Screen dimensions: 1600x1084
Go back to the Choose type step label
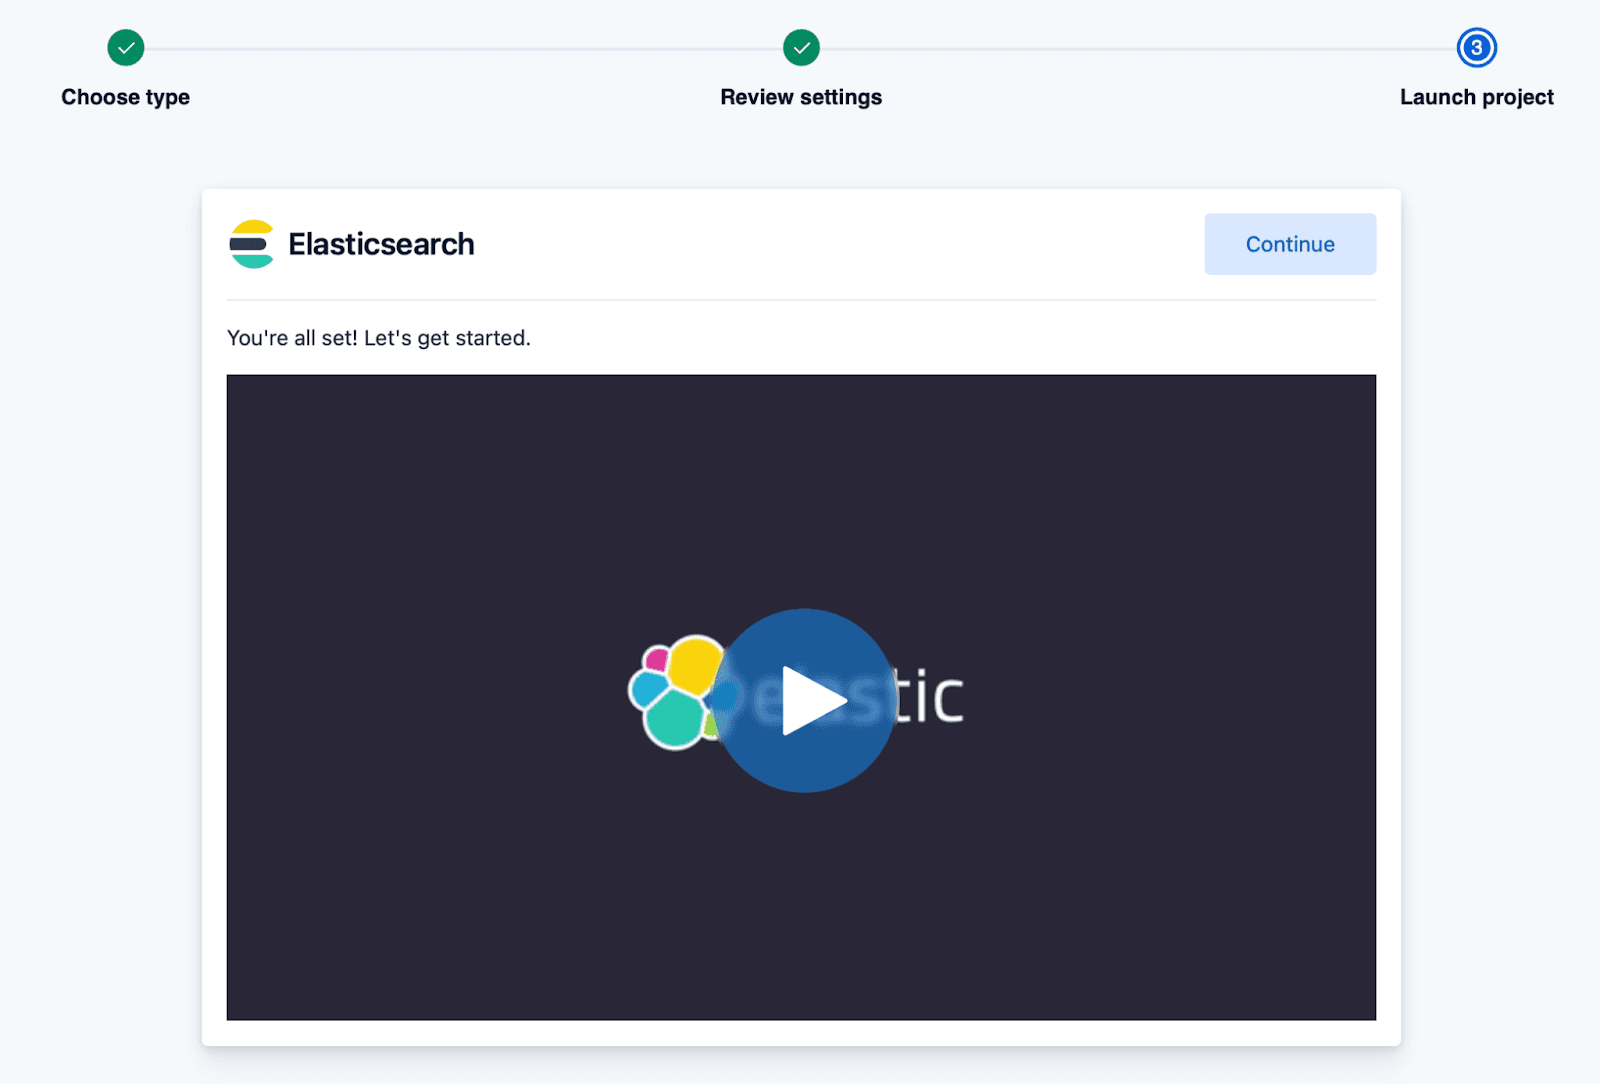(126, 97)
